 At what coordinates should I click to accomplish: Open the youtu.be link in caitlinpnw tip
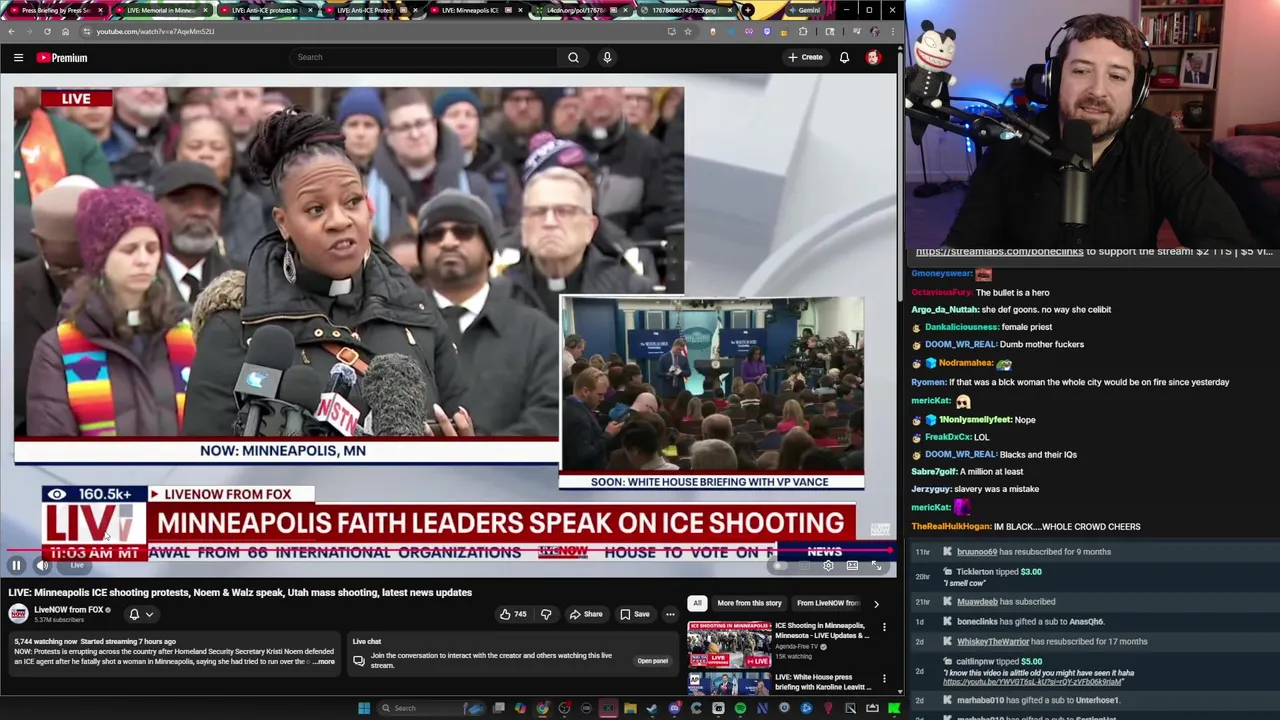(1032, 682)
